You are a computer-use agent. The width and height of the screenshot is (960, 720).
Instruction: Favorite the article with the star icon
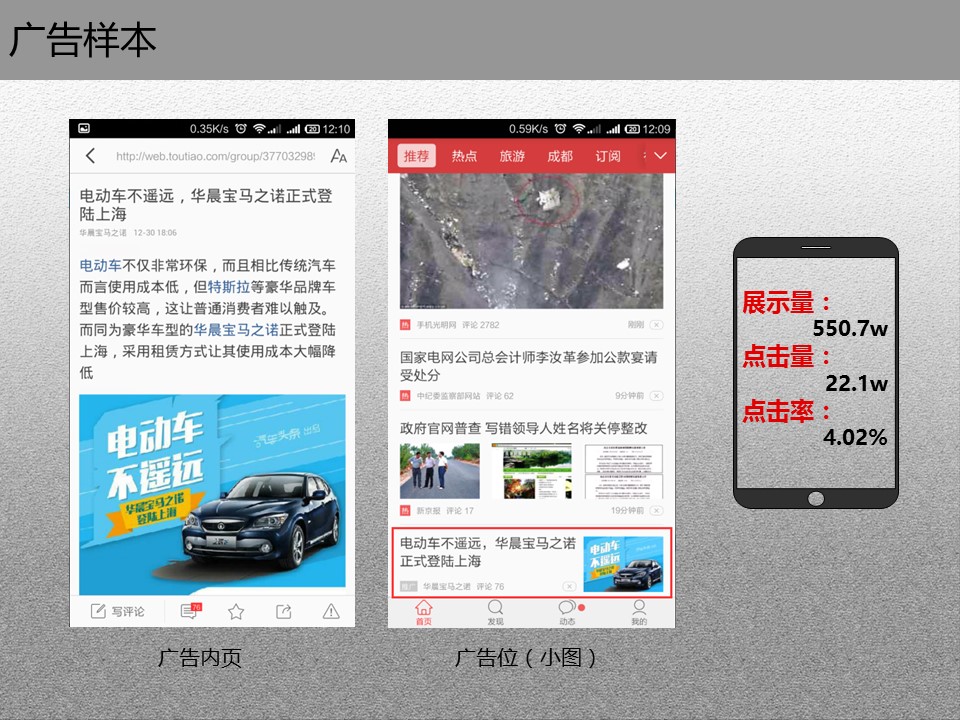236,611
